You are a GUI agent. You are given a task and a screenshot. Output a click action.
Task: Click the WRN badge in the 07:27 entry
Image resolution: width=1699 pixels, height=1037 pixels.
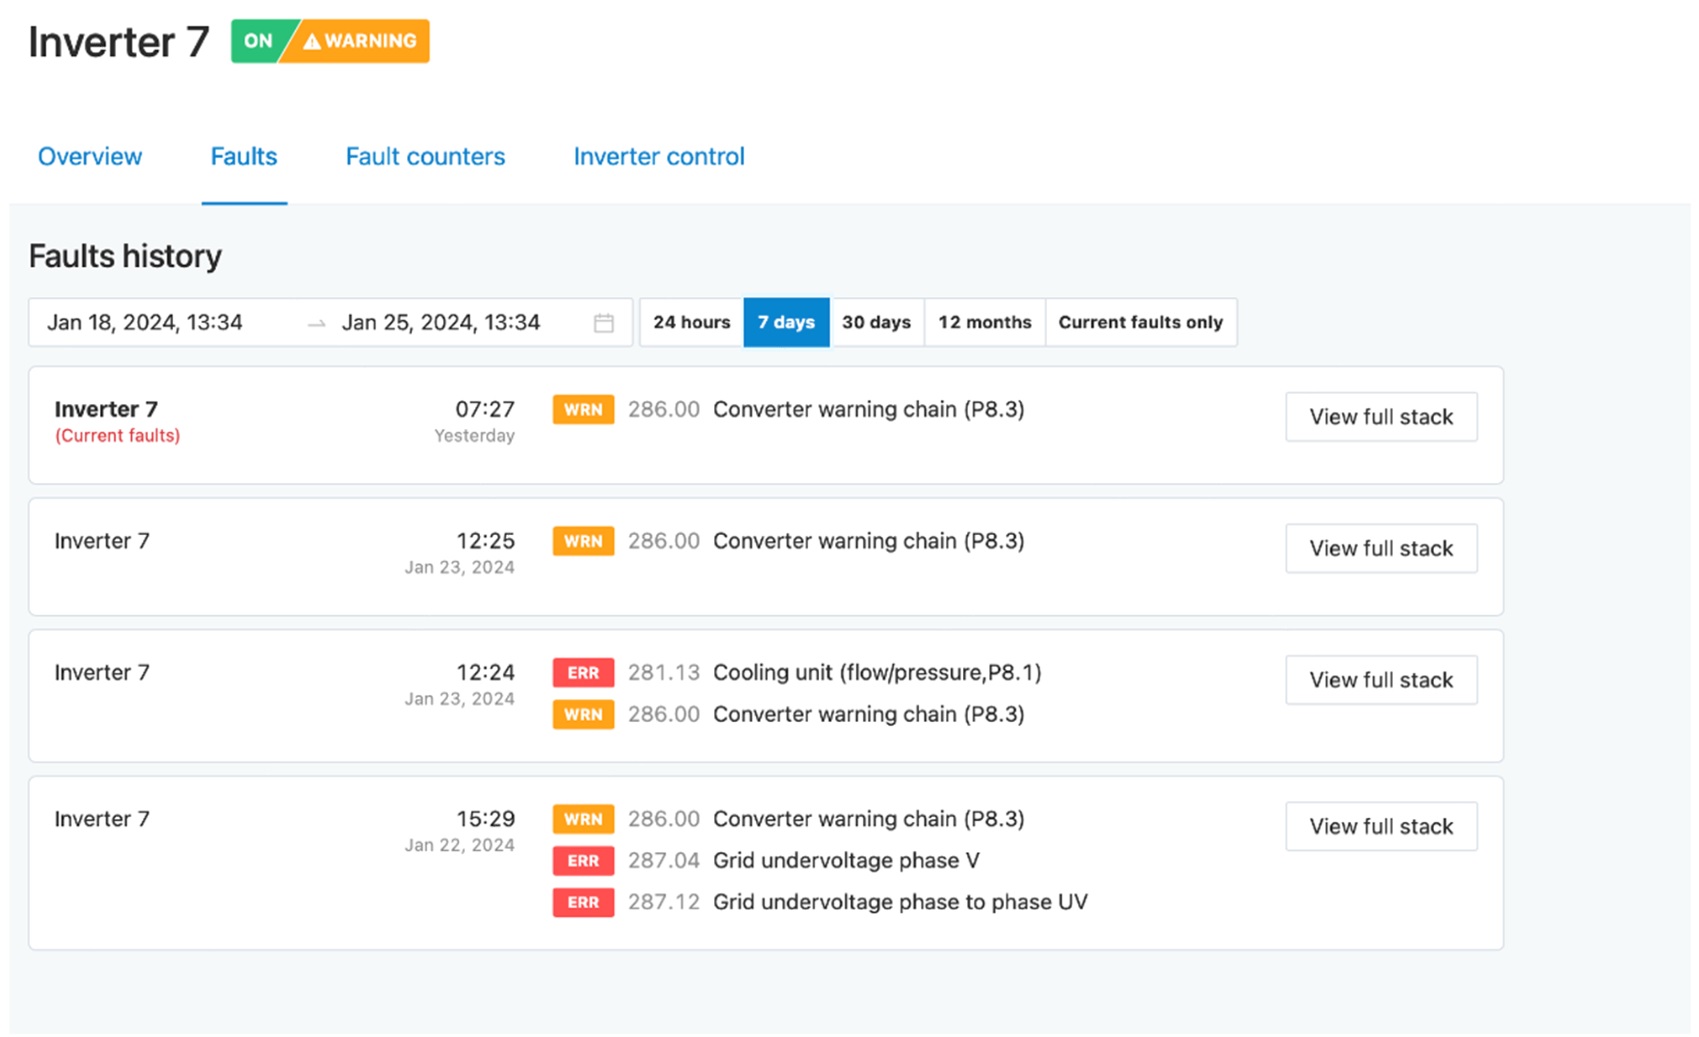pos(583,410)
